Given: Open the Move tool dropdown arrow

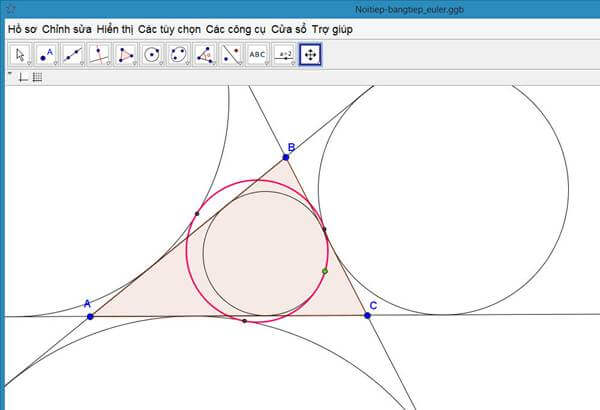Looking at the screenshot, I should click(x=29, y=64).
